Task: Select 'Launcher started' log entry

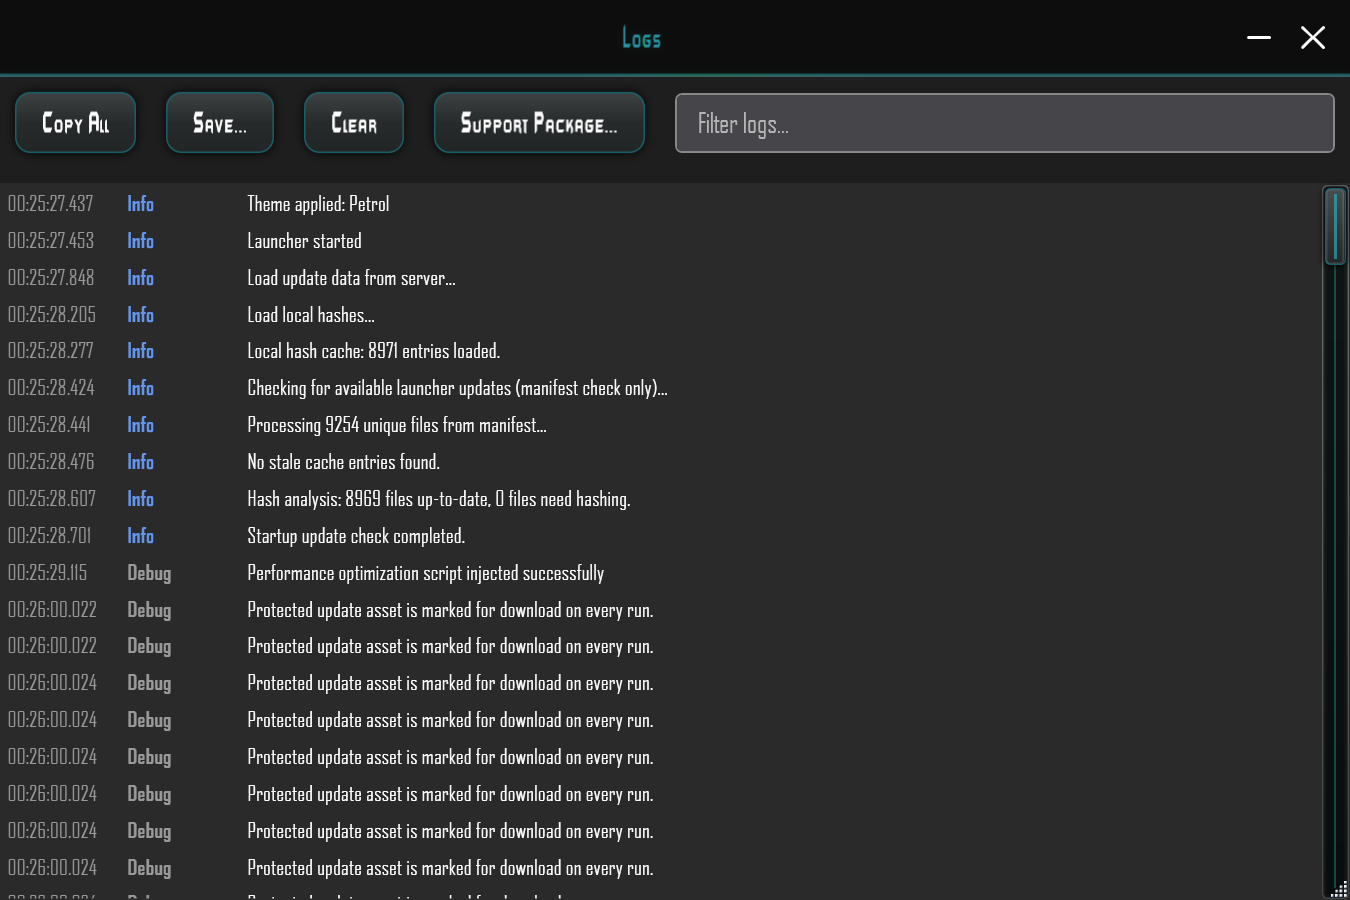Action: tap(304, 241)
